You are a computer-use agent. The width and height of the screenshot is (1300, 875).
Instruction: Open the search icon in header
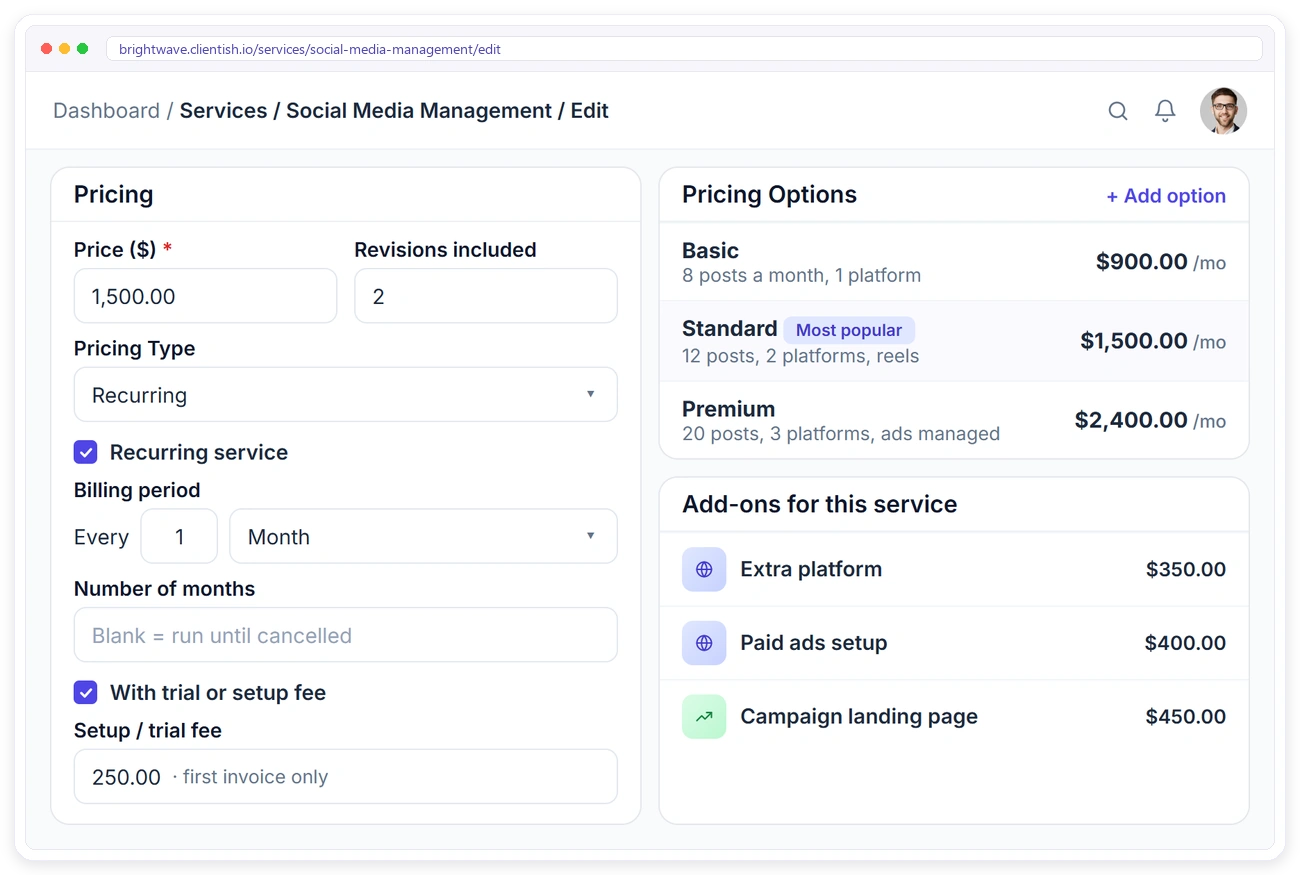click(x=1118, y=111)
